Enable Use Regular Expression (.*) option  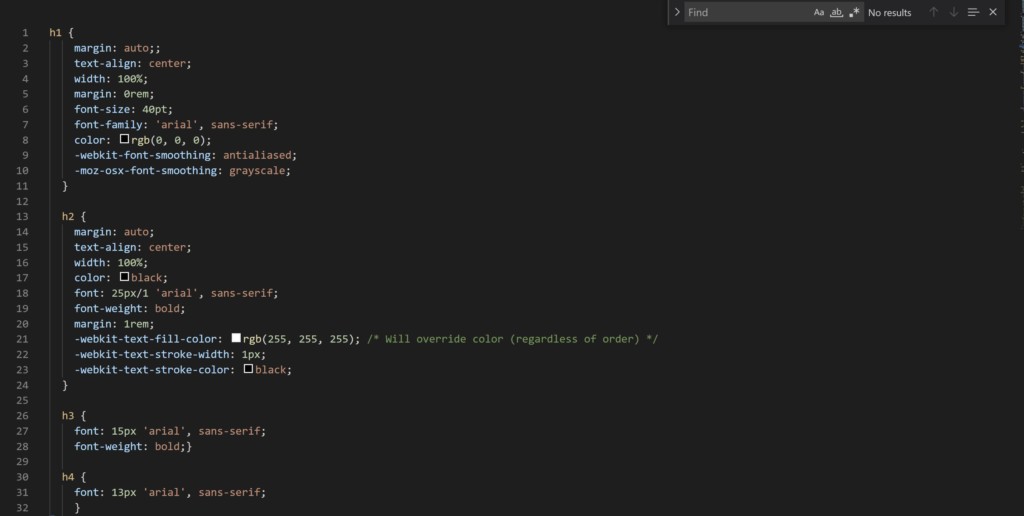coord(854,12)
